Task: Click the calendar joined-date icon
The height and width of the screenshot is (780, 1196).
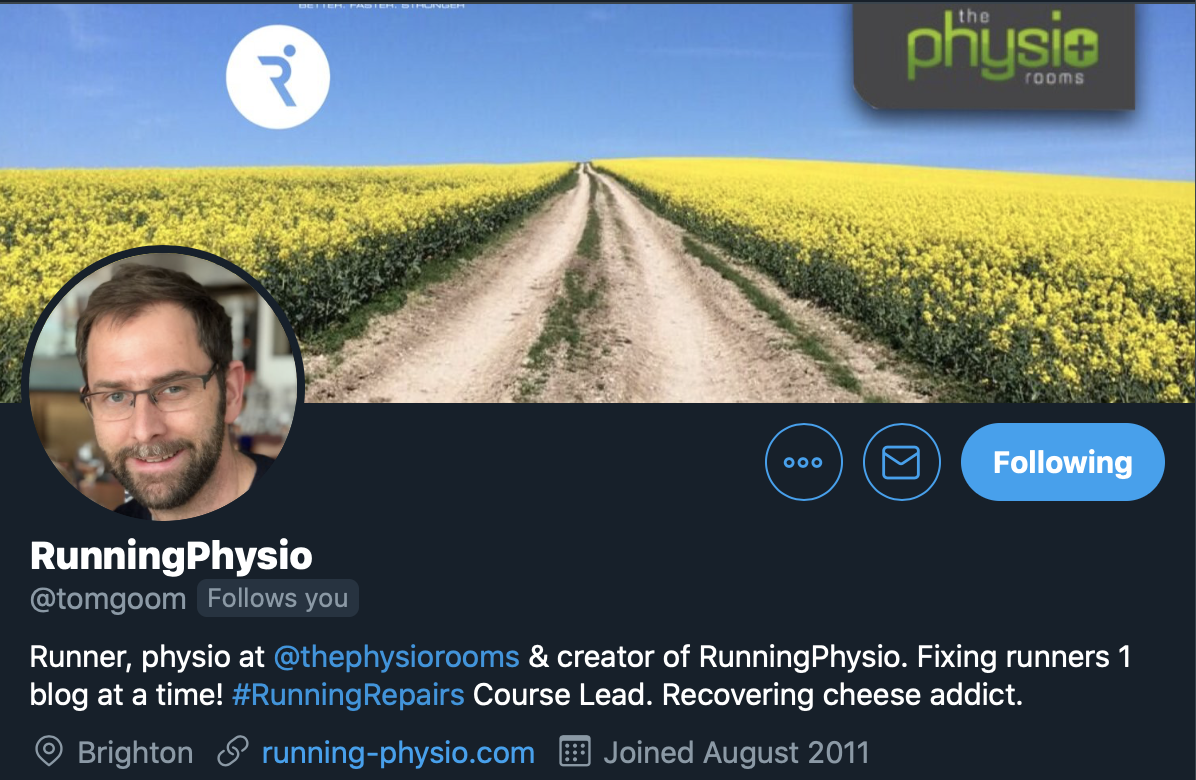Action: 575,751
